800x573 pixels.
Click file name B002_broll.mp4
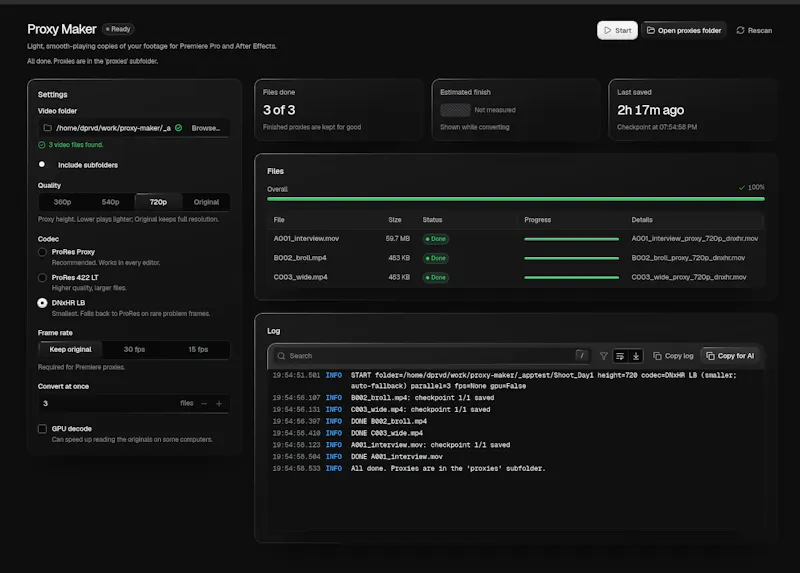(300, 258)
